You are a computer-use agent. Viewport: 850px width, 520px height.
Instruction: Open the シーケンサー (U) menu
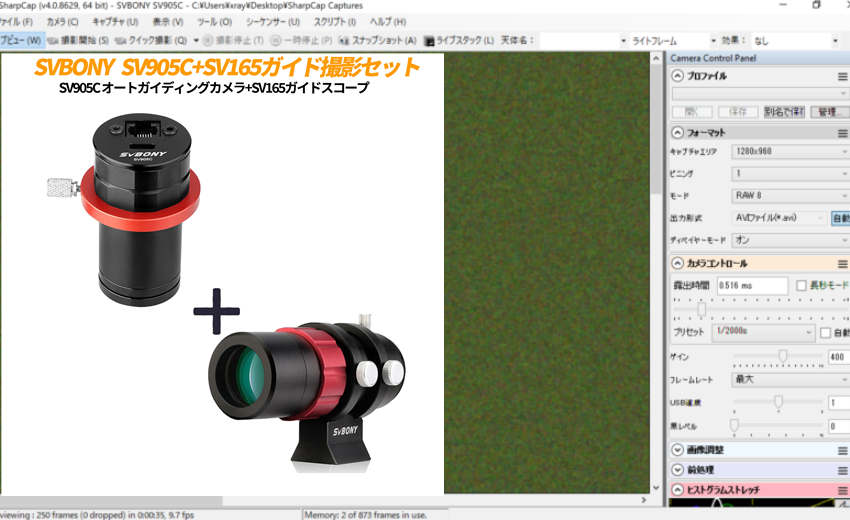[273, 22]
